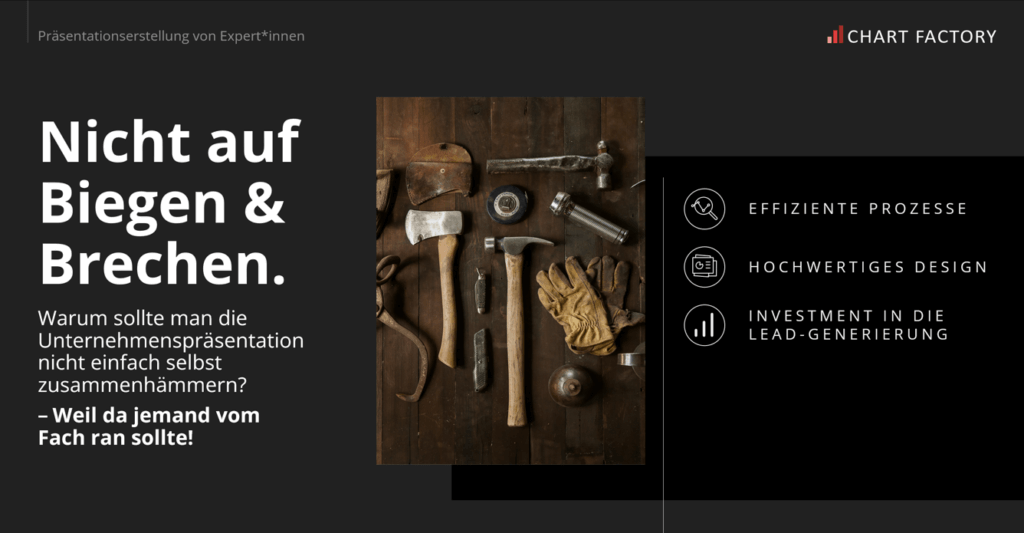The width and height of the screenshot is (1024, 533).
Task: Click the Effiziente Prozesse circular icon
Action: 704,208
